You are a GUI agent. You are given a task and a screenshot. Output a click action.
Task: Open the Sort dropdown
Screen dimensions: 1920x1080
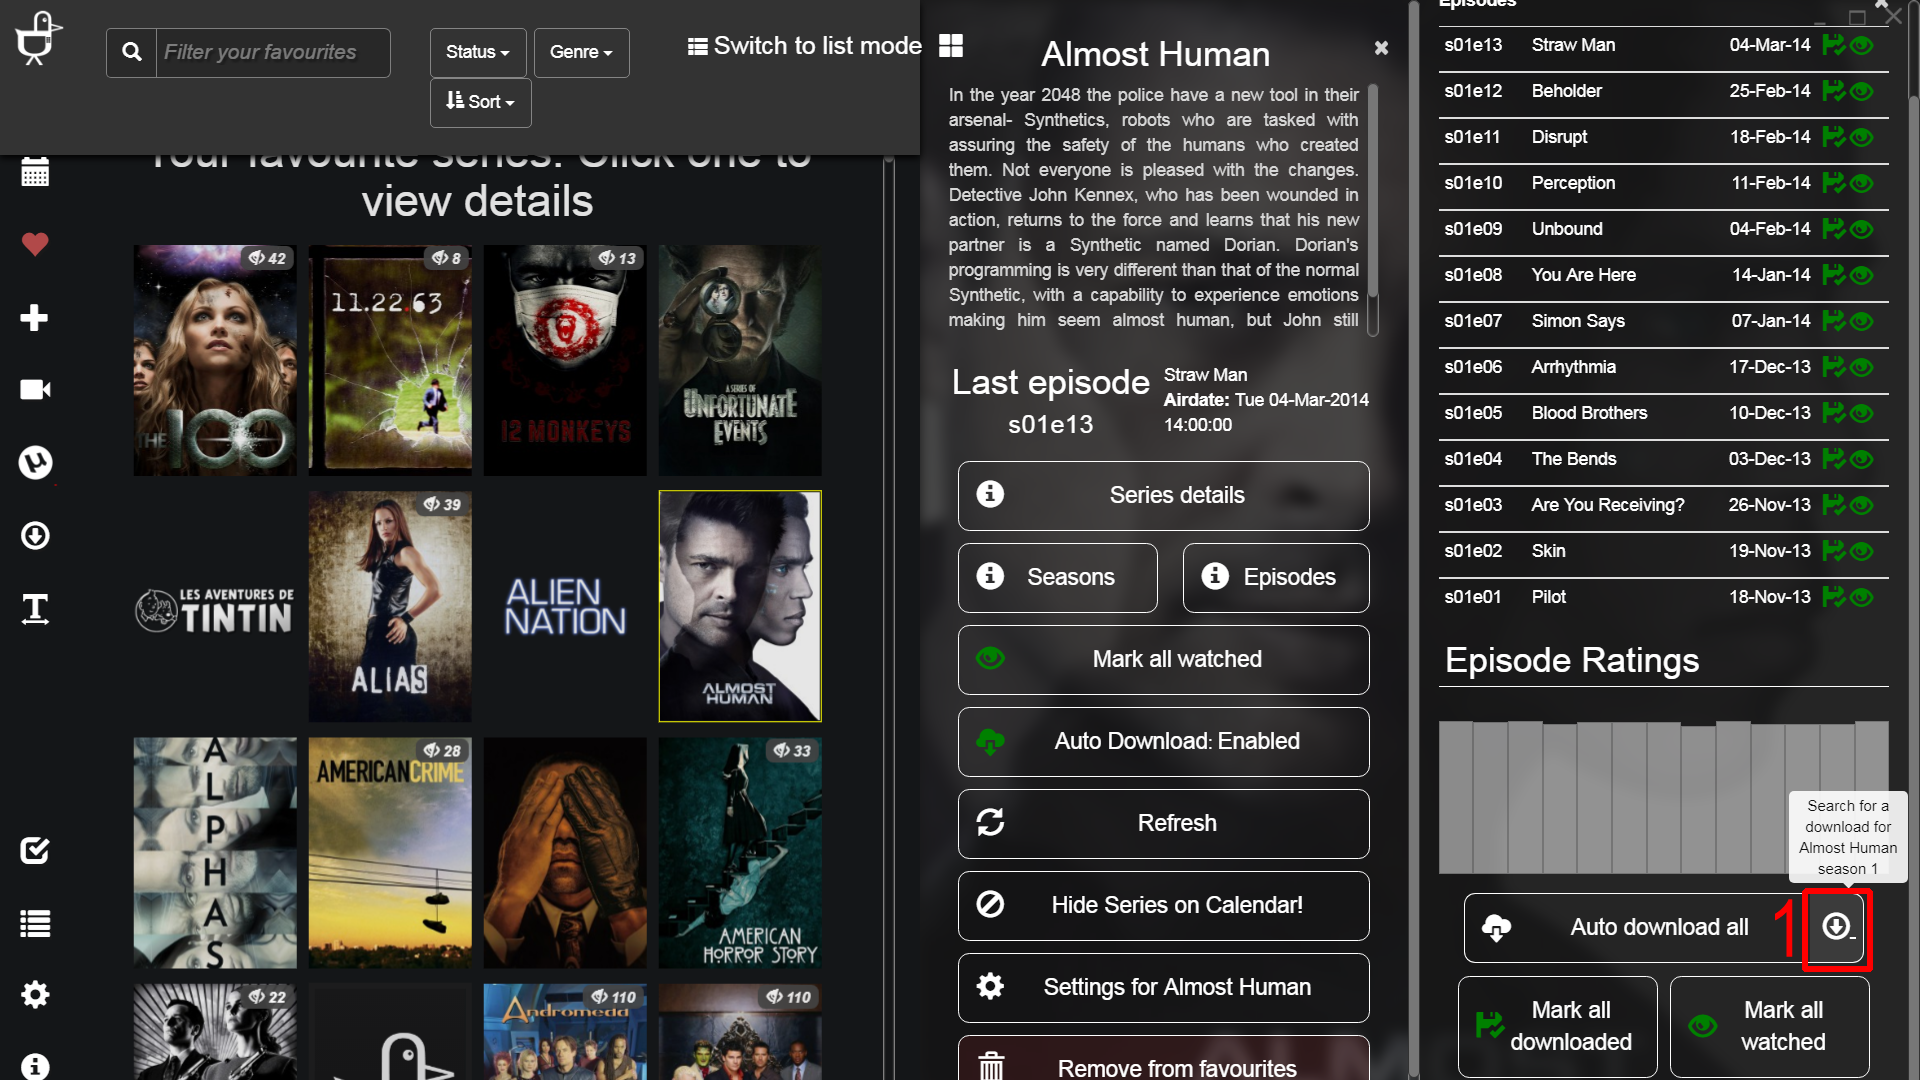480,102
